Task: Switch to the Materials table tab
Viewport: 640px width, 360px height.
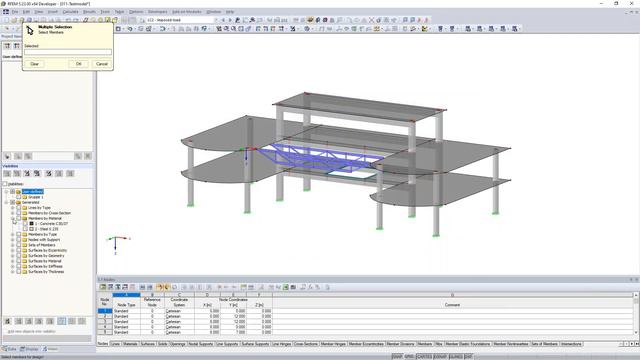Action: click(131, 344)
